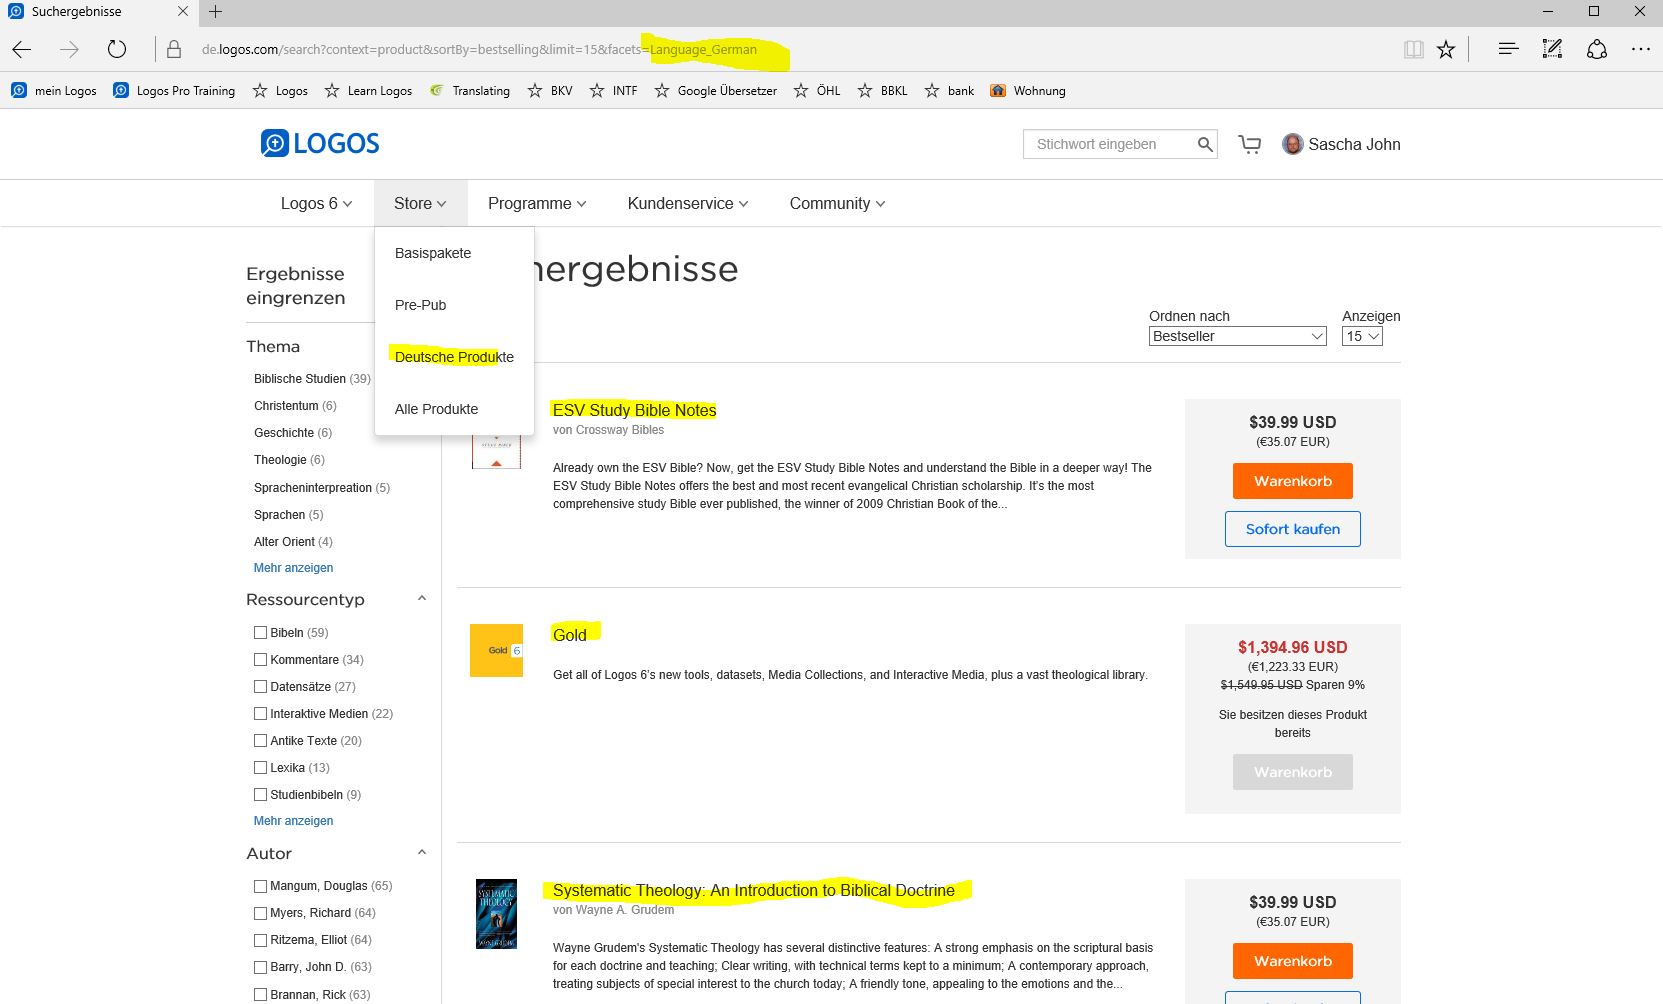Screen dimensions: 1663x1004
Task: Open the browser More actions menu
Action: tap(1640, 48)
